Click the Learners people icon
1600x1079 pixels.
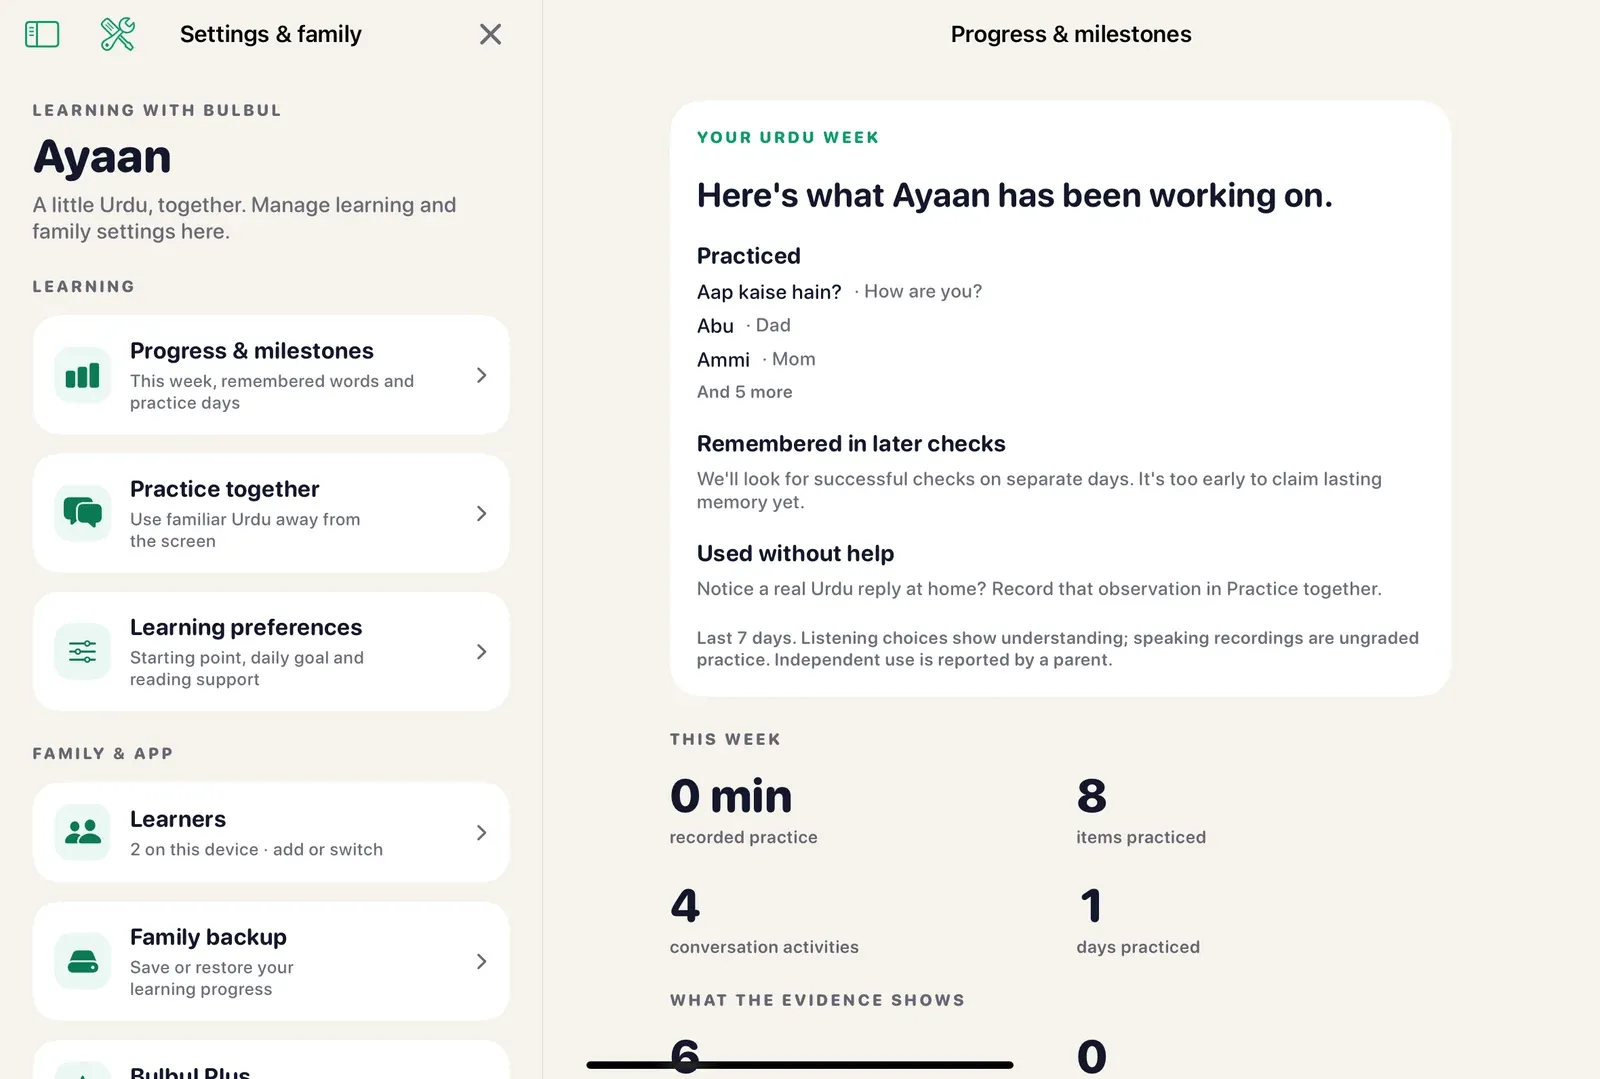[x=82, y=832]
